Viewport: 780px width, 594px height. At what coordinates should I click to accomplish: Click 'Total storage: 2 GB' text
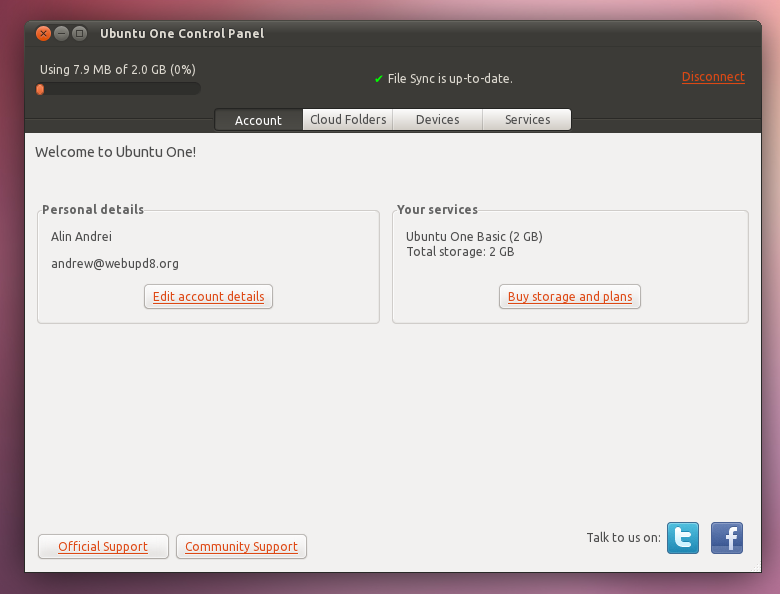pyautogui.click(x=460, y=252)
